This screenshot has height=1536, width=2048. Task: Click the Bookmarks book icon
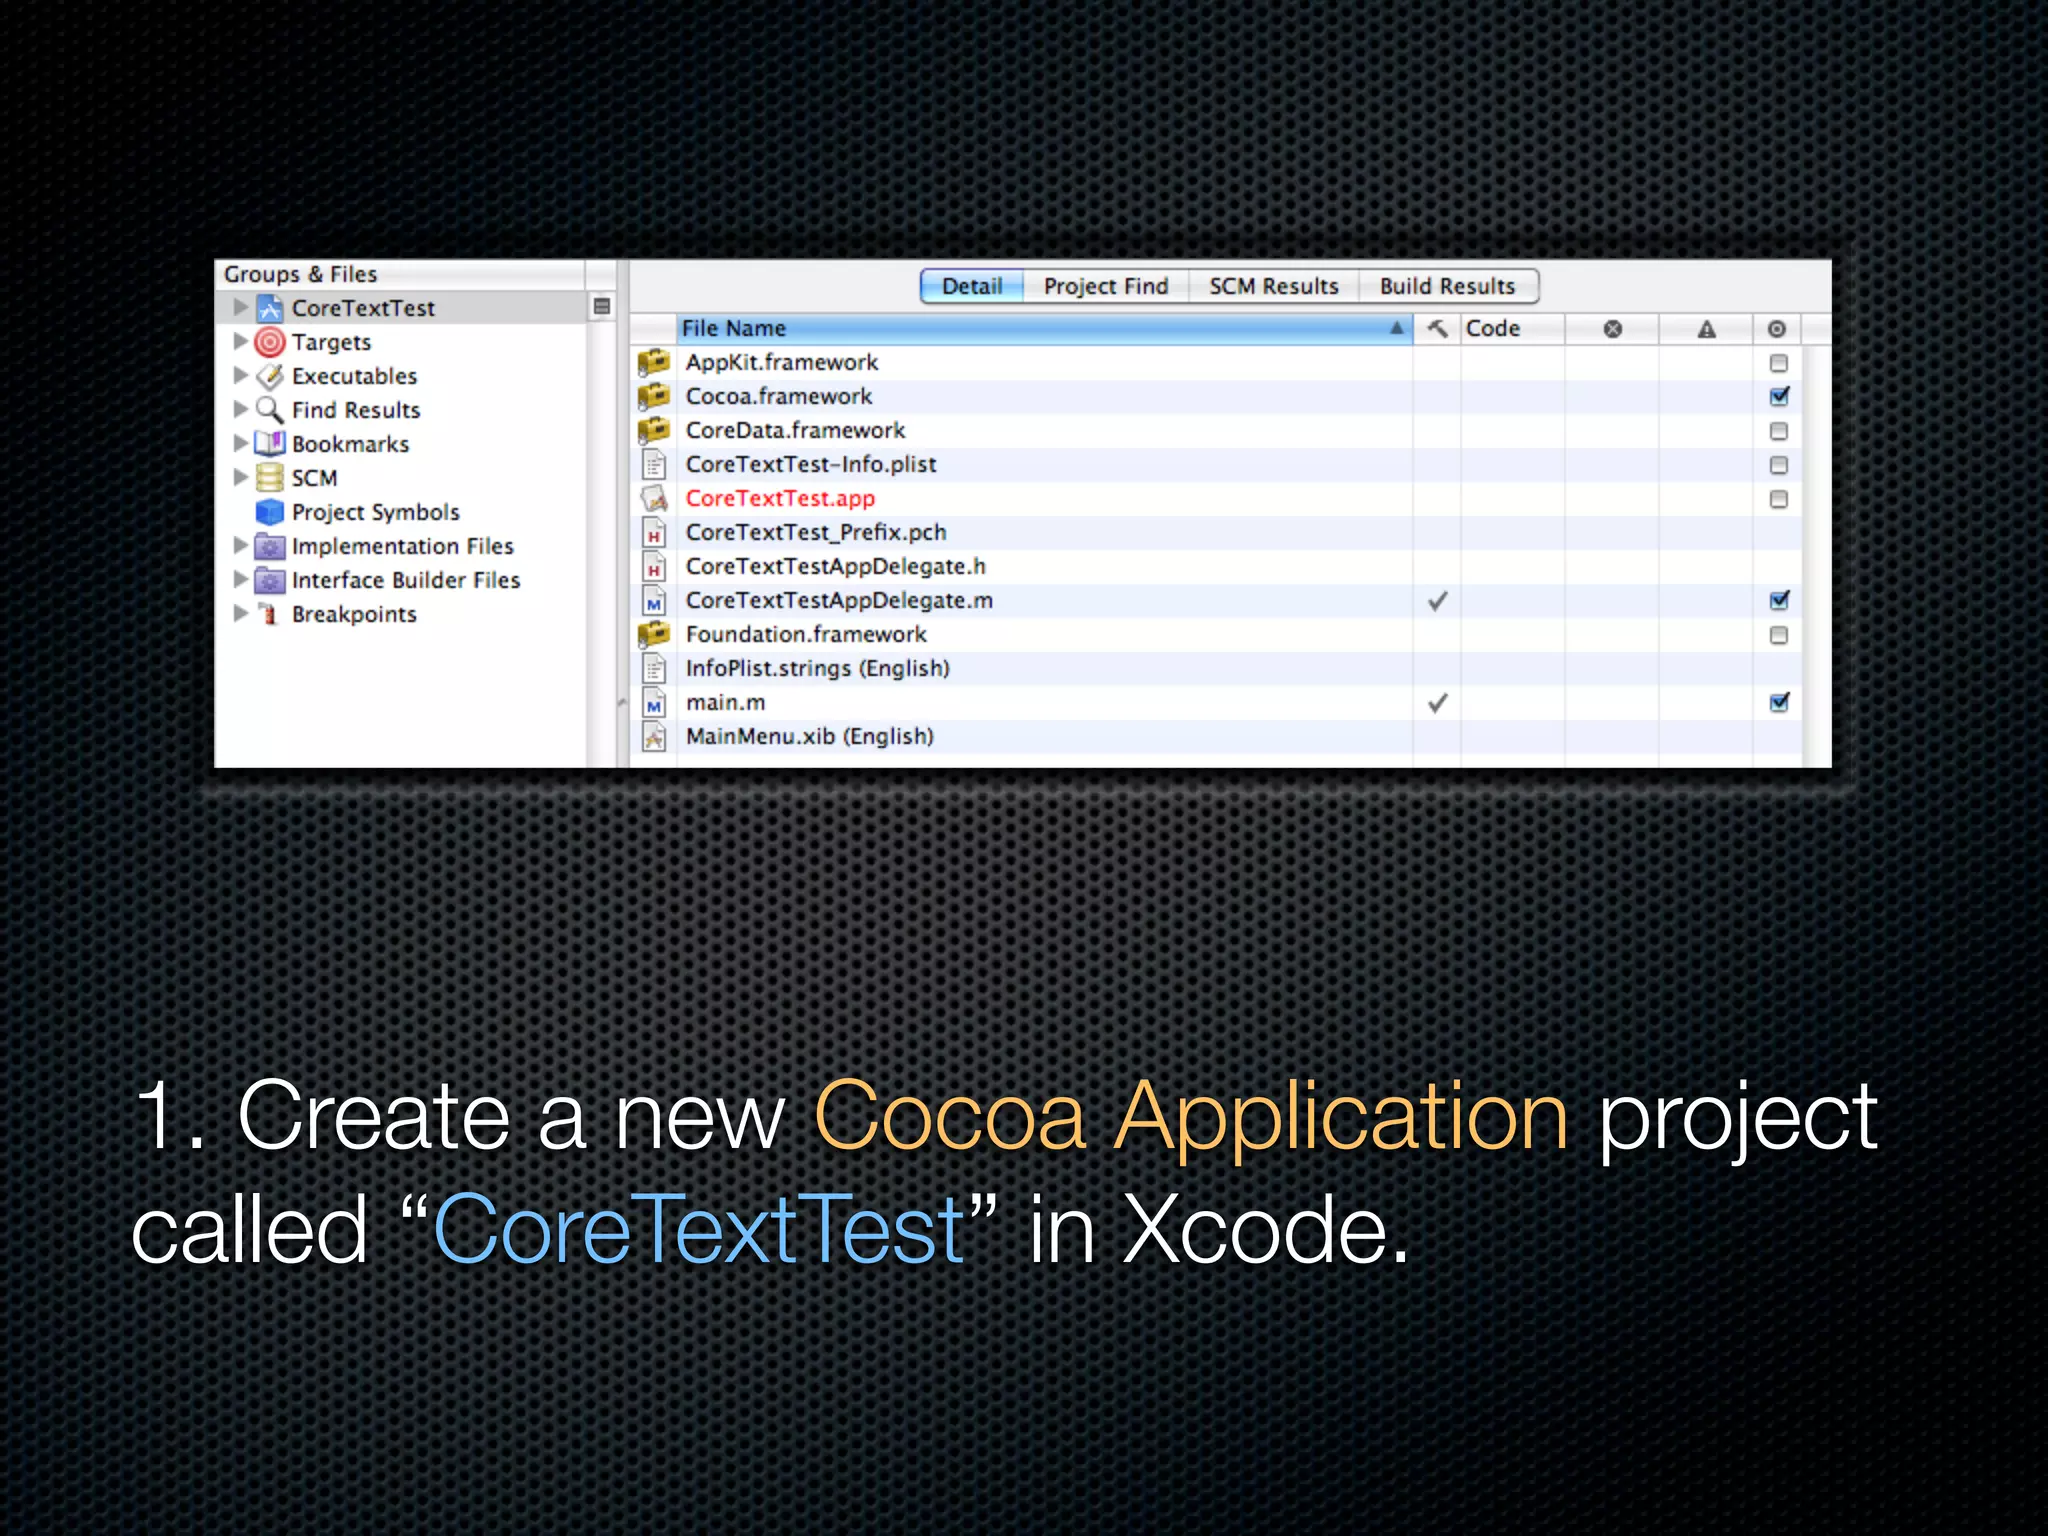[269, 443]
